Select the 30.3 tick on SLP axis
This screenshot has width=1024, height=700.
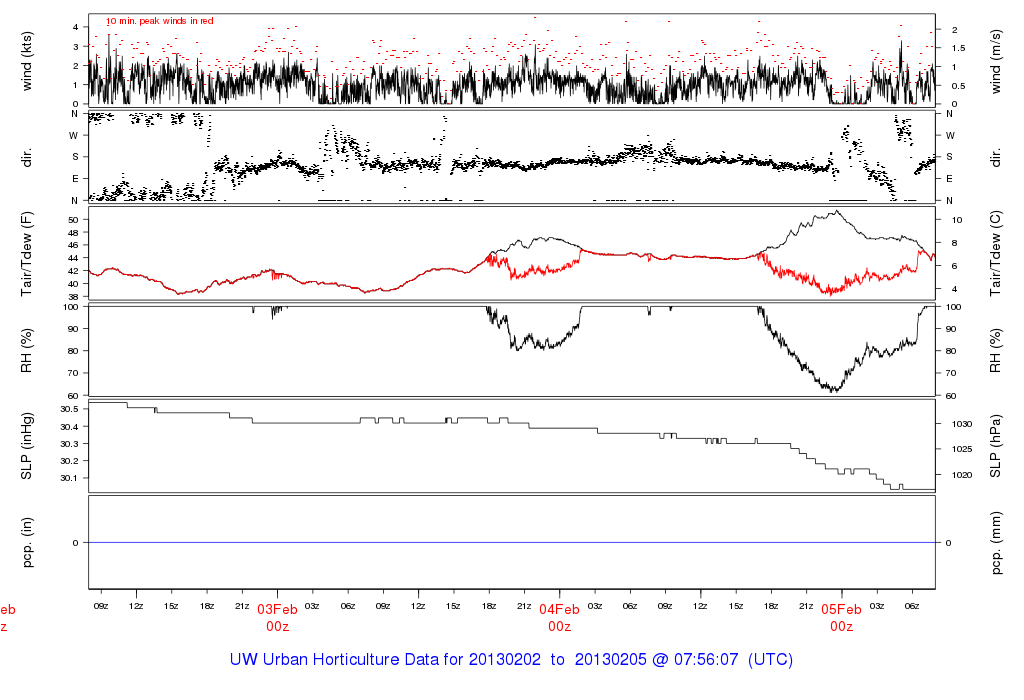tap(69, 444)
